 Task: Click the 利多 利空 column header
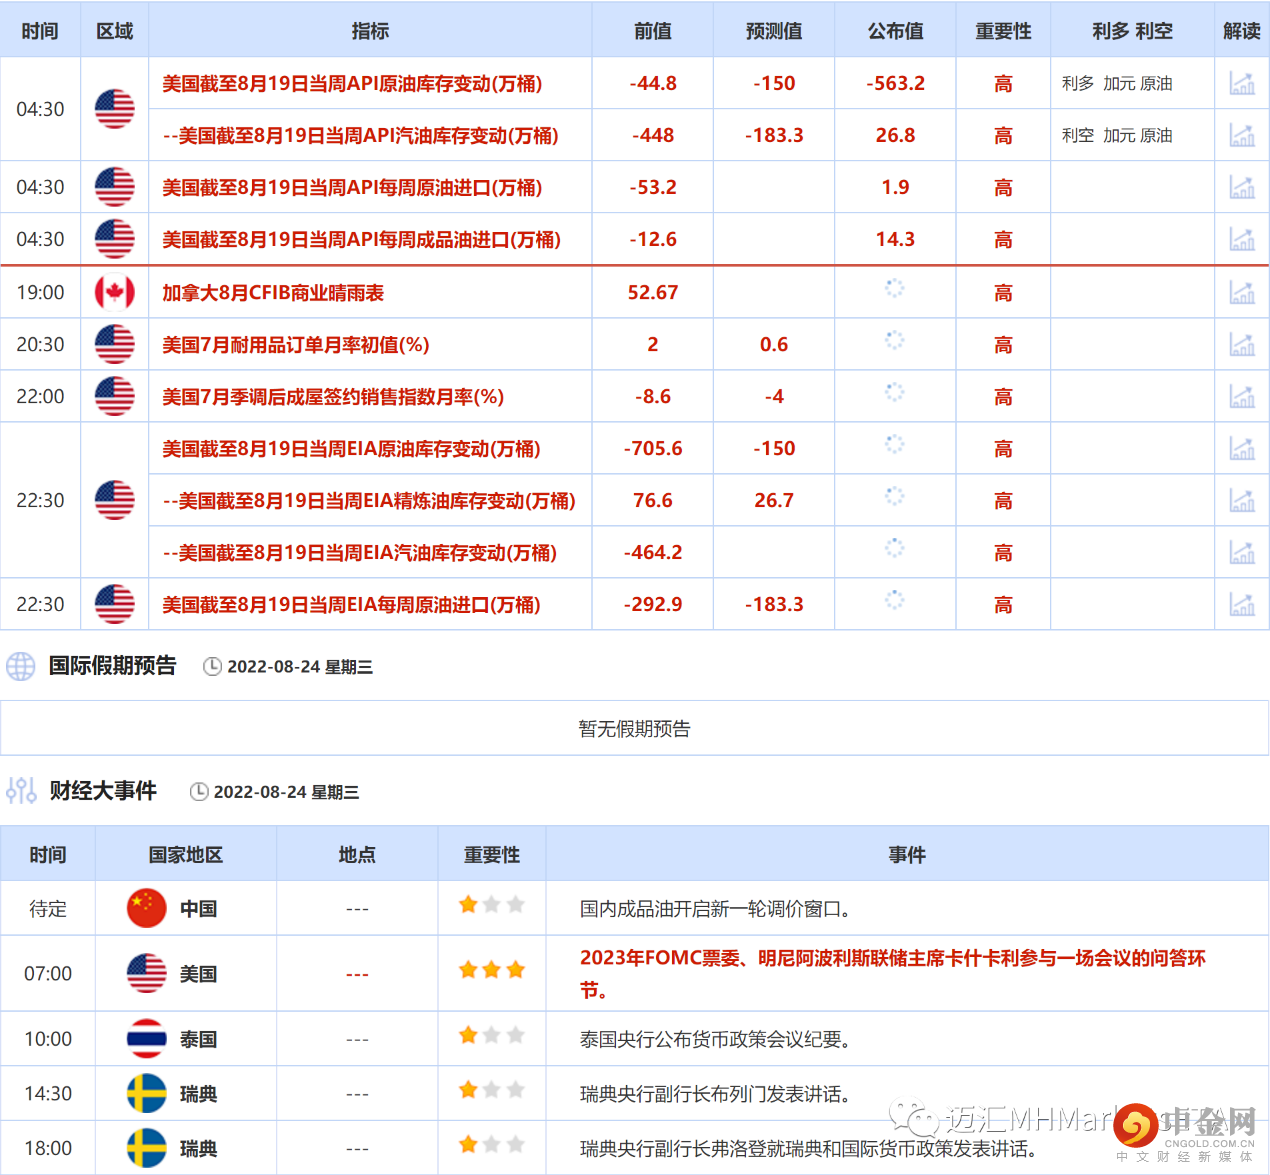[x=1132, y=31]
